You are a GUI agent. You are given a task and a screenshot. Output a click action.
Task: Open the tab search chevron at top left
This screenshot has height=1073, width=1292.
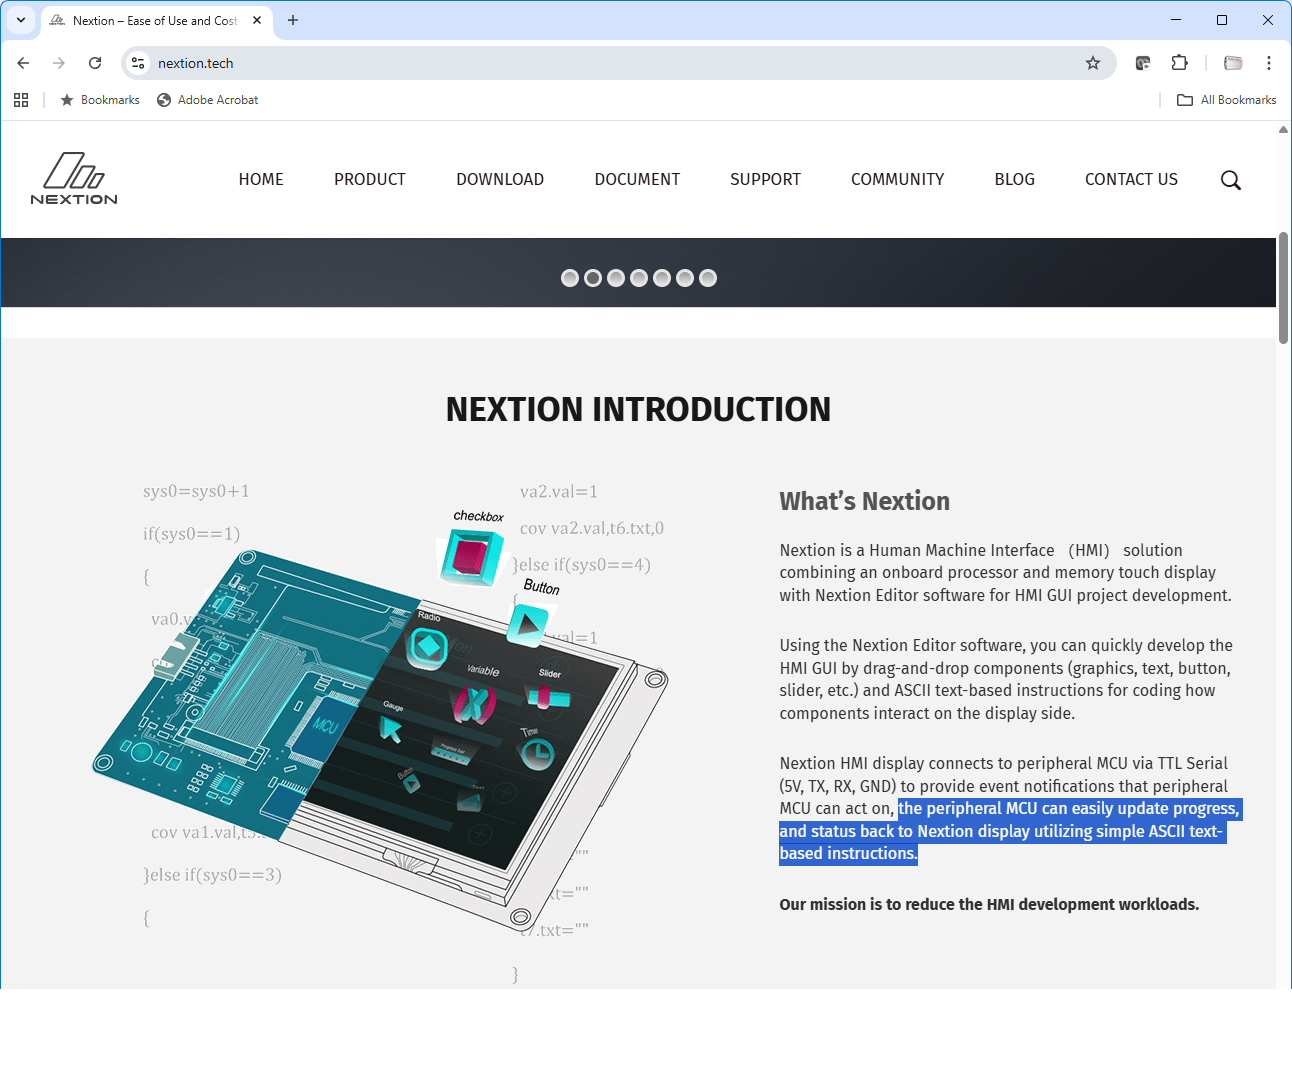[x=21, y=20]
